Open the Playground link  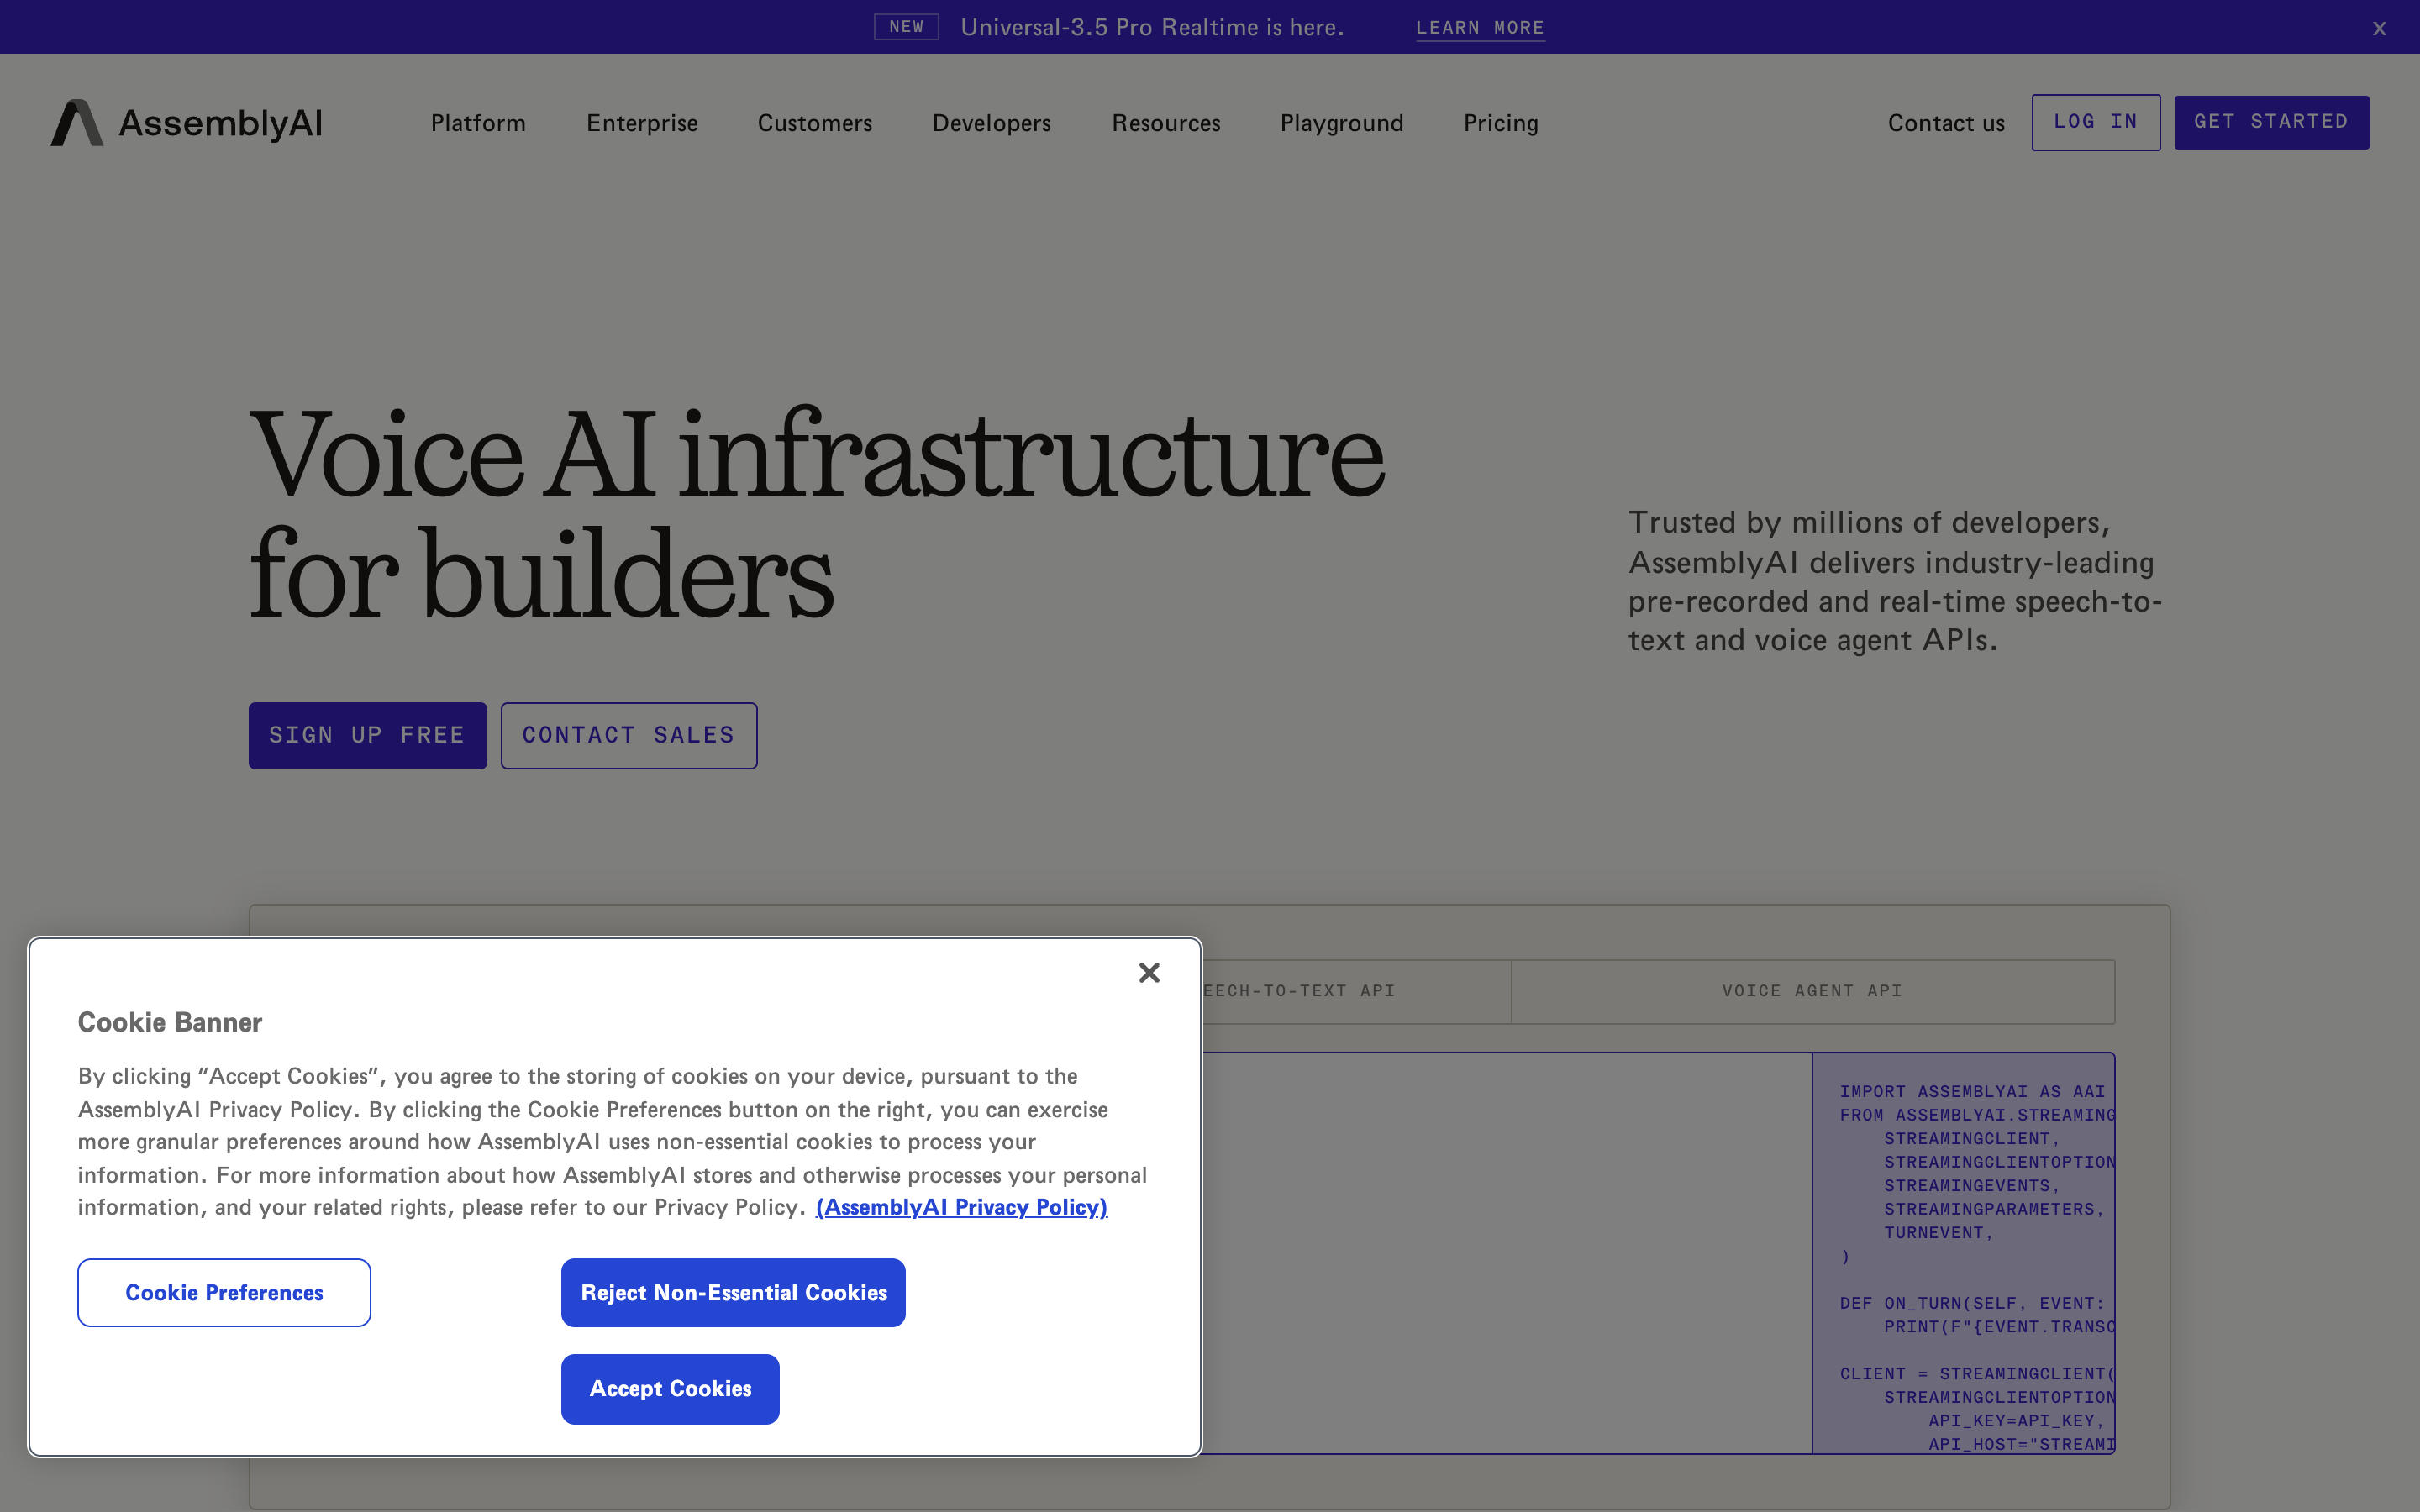point(1342,123)
